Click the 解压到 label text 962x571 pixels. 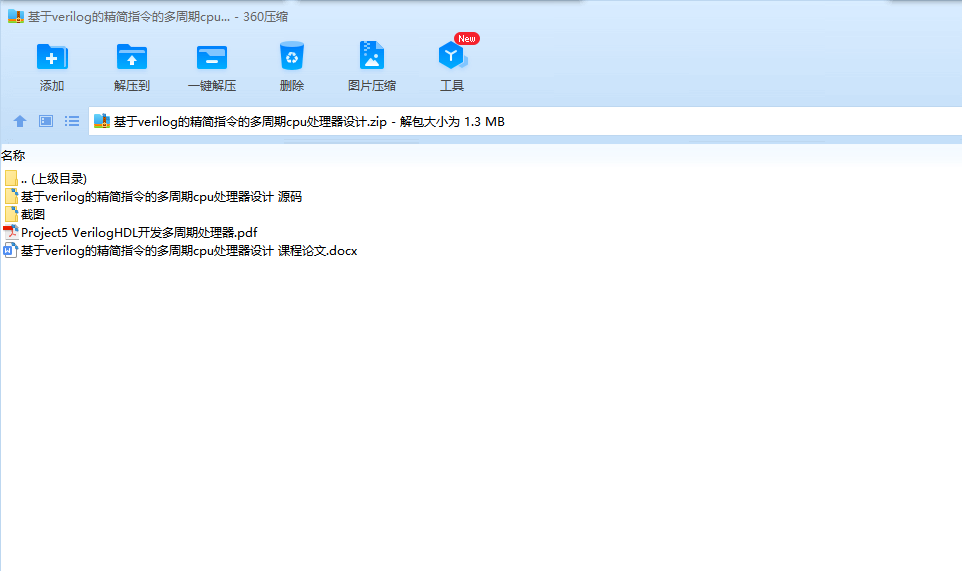click(132, 86)
